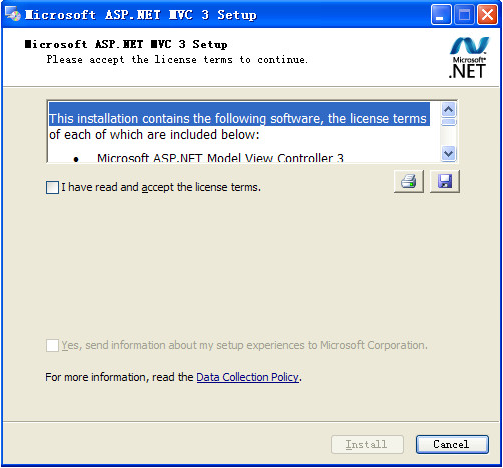Print the license terms
The height and width of the screenshot is (468, 503).
(x=409, y=181)
